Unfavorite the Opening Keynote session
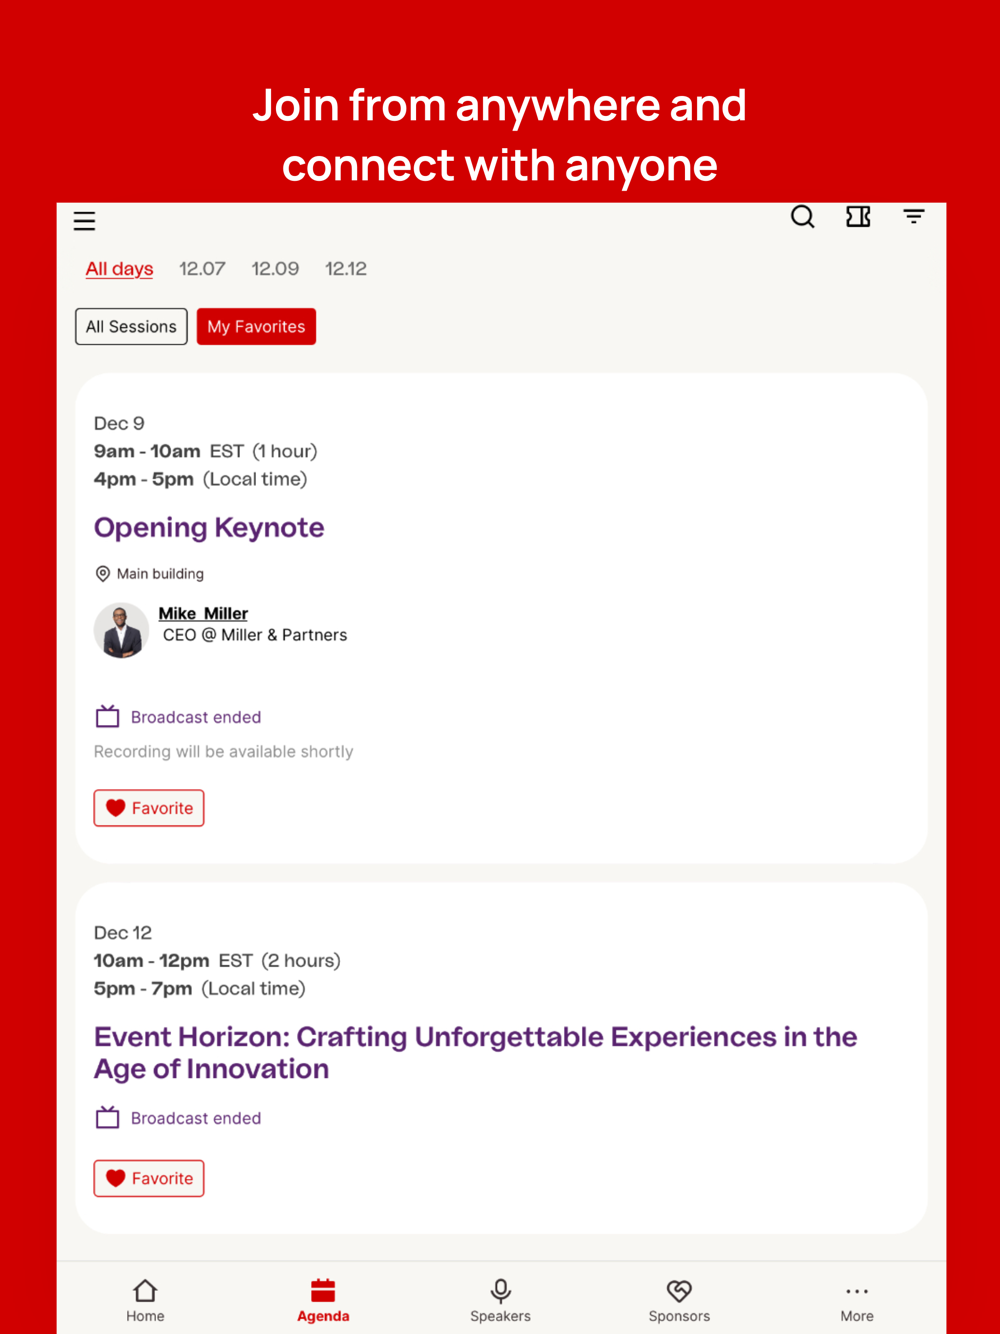 pos(149,808)
